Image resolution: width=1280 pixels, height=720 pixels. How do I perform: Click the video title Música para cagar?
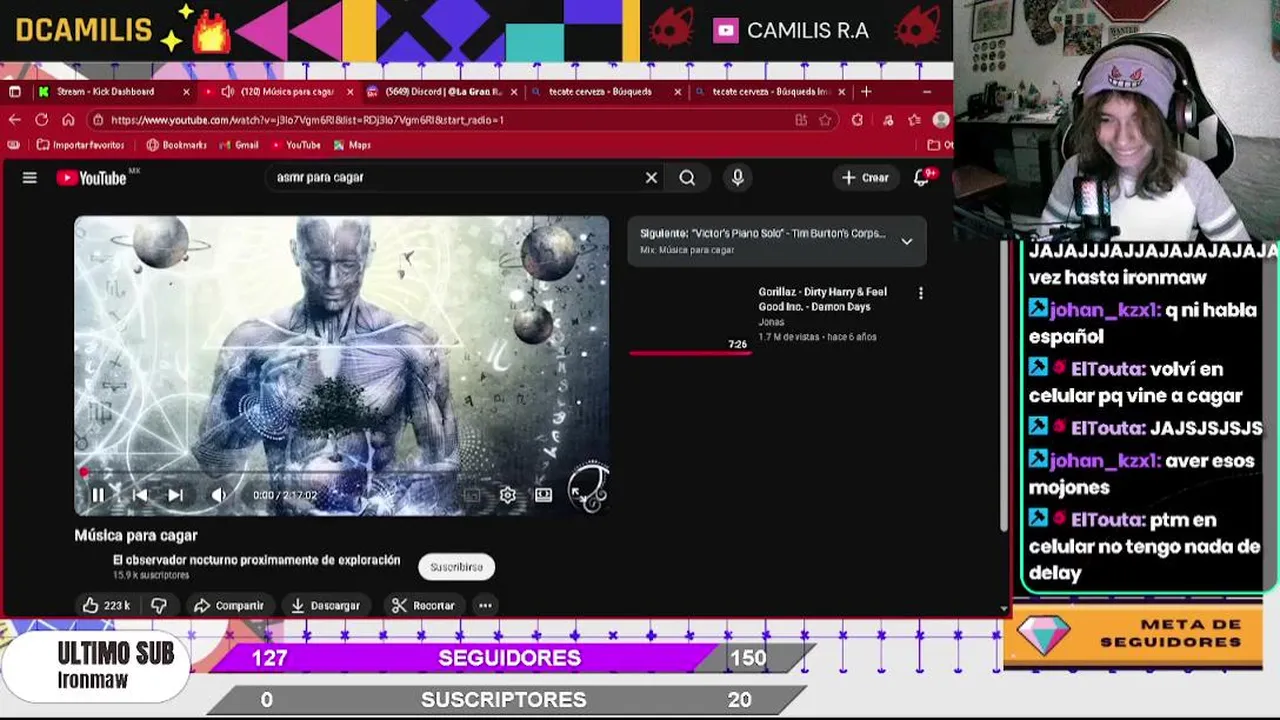click(136, 535)
